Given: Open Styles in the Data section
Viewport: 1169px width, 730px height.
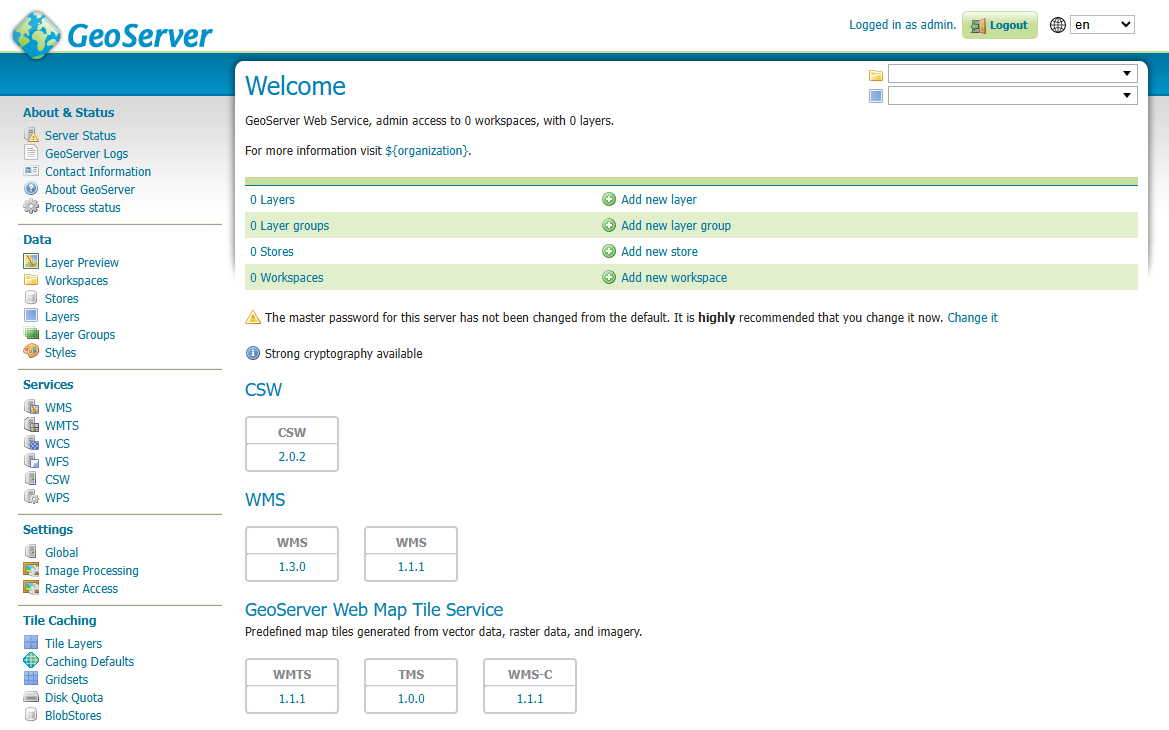Looking at the screenshot, I should pyautogui.click(x=60, y=353).
